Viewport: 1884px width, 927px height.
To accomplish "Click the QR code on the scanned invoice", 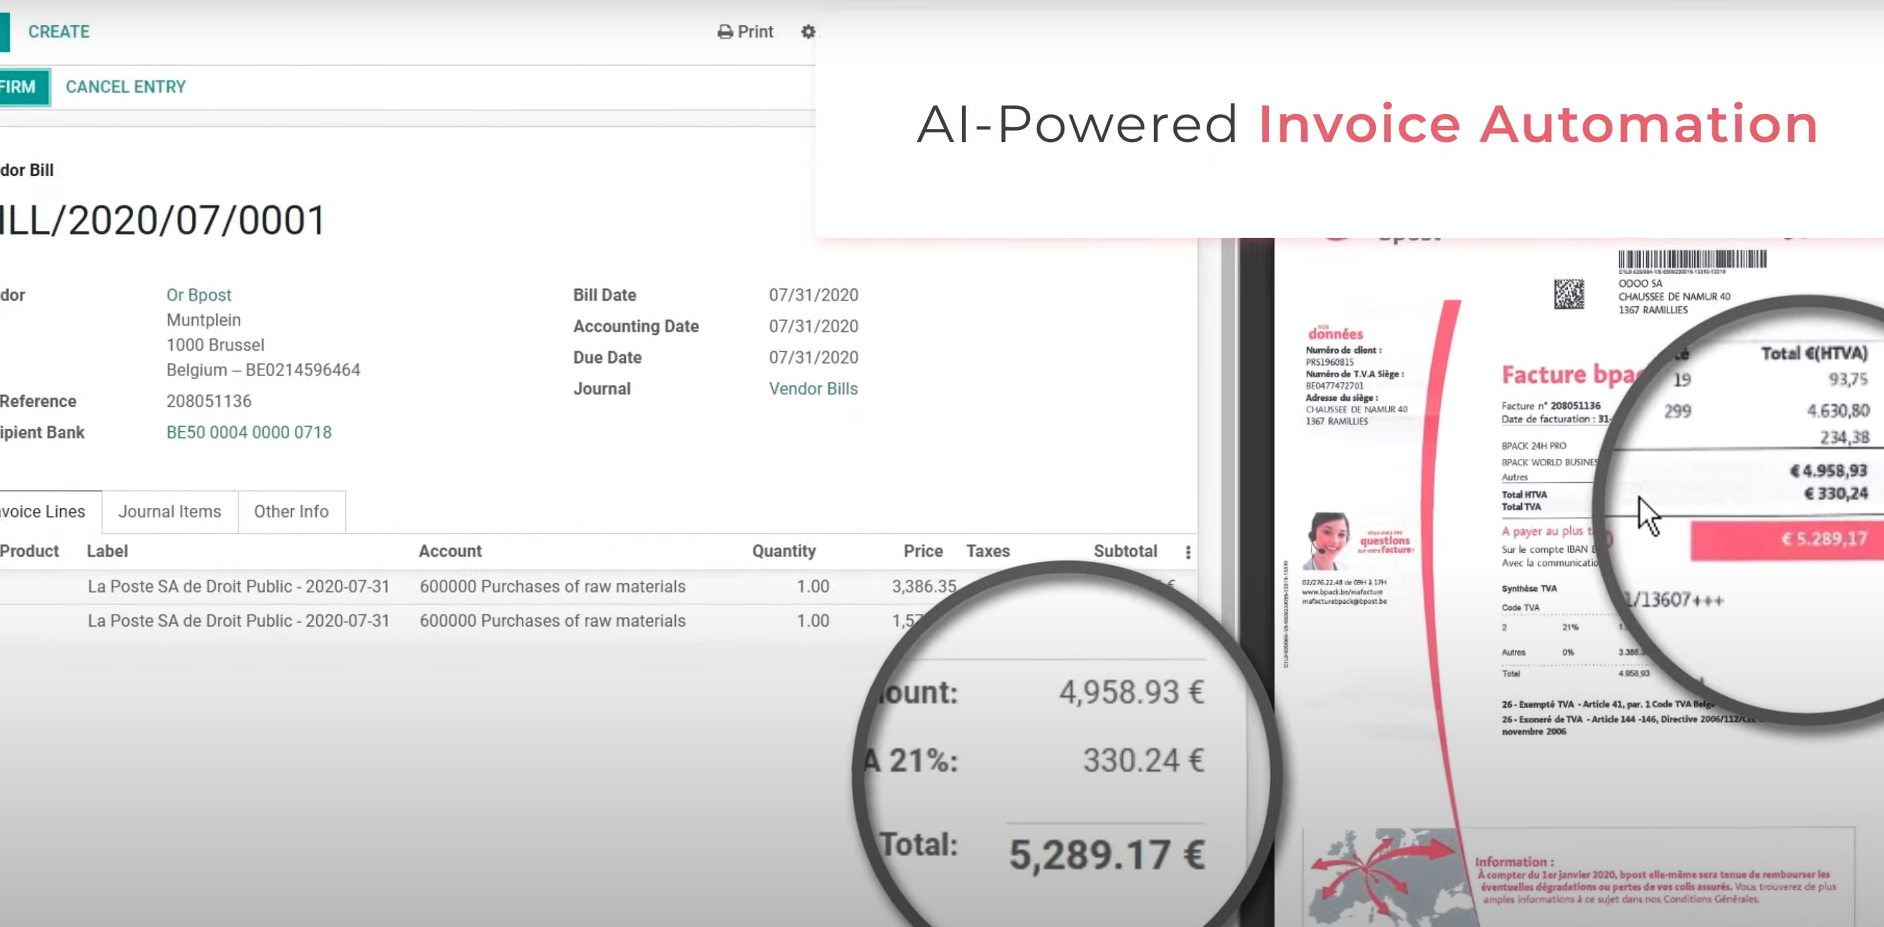I will point(1569,294).
